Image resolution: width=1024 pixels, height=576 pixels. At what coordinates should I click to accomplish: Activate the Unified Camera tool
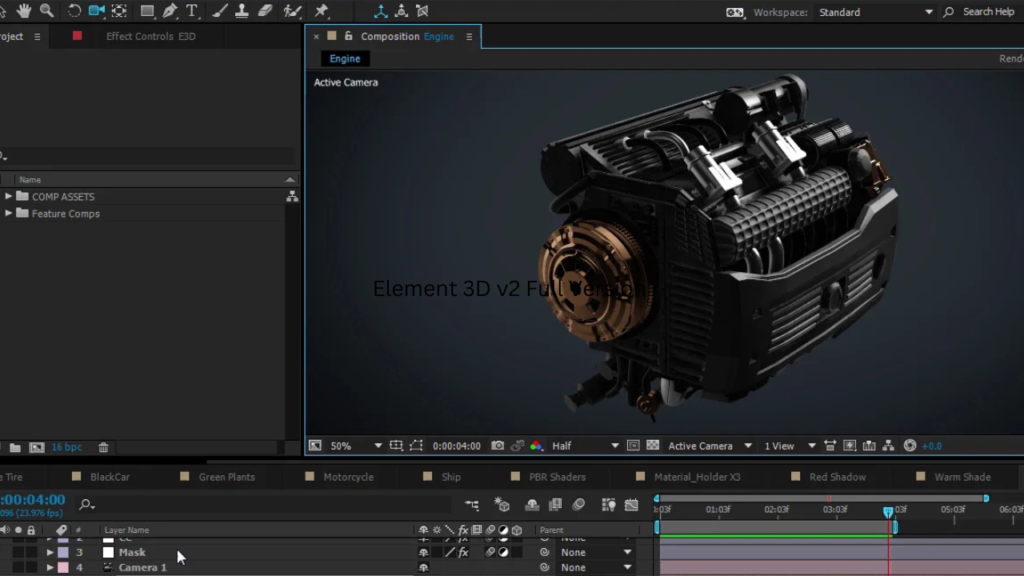97,11
